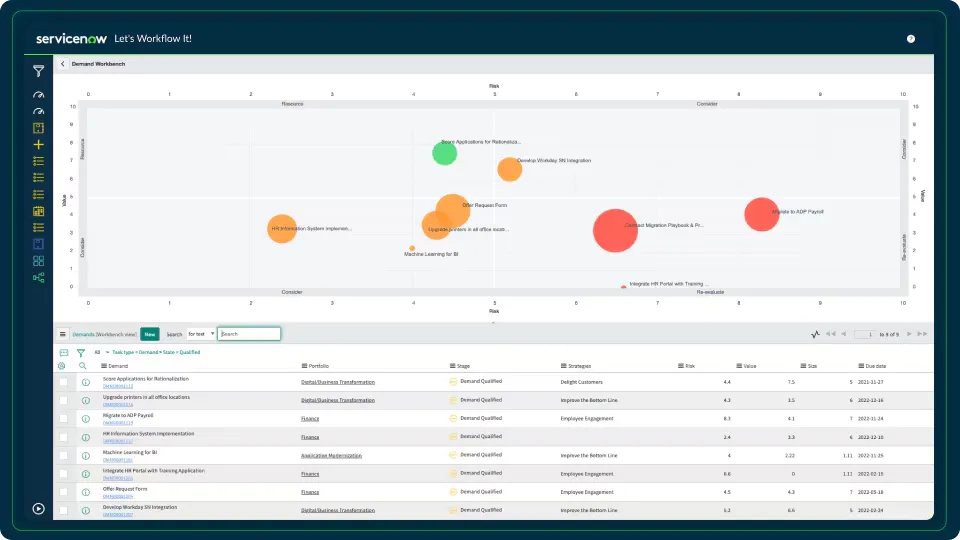
Task: Click the tag icon beside the filter breadcrumb
Action: click(x=64, y=353)
